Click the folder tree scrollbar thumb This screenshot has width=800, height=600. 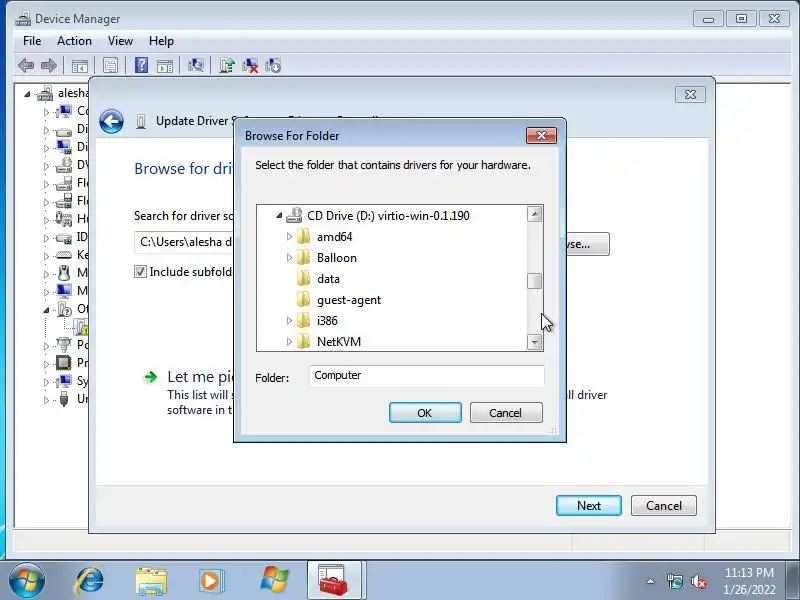[534, 281]
